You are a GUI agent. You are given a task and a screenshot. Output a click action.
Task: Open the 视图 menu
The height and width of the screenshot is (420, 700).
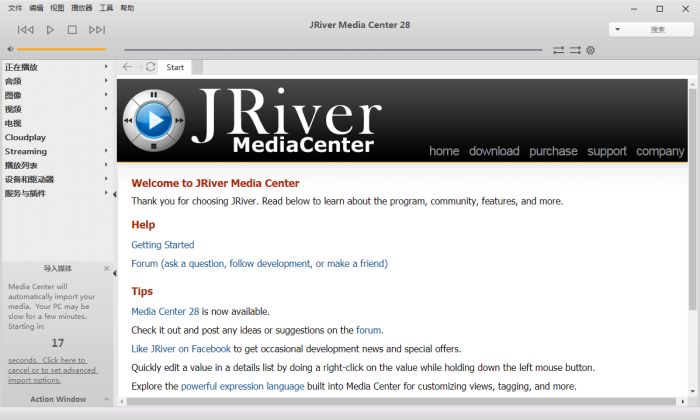coord(57,8)
